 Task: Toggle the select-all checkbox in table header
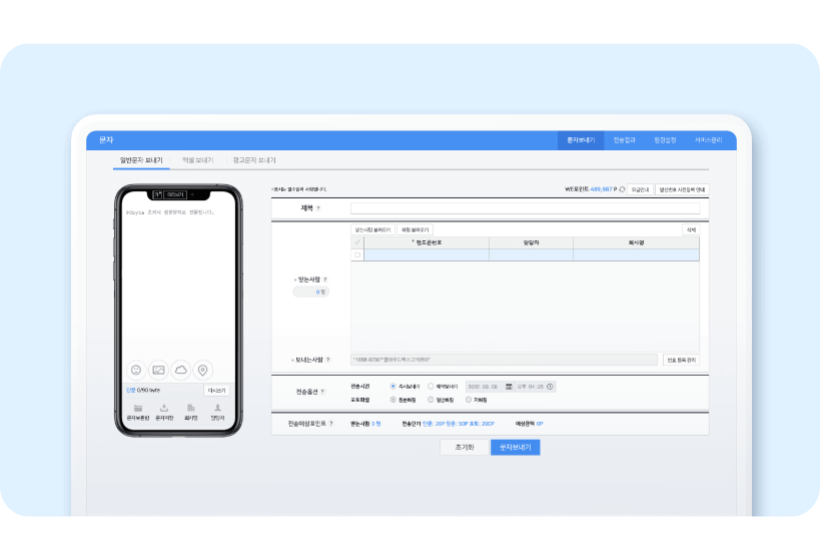click(x=358, y=242)
